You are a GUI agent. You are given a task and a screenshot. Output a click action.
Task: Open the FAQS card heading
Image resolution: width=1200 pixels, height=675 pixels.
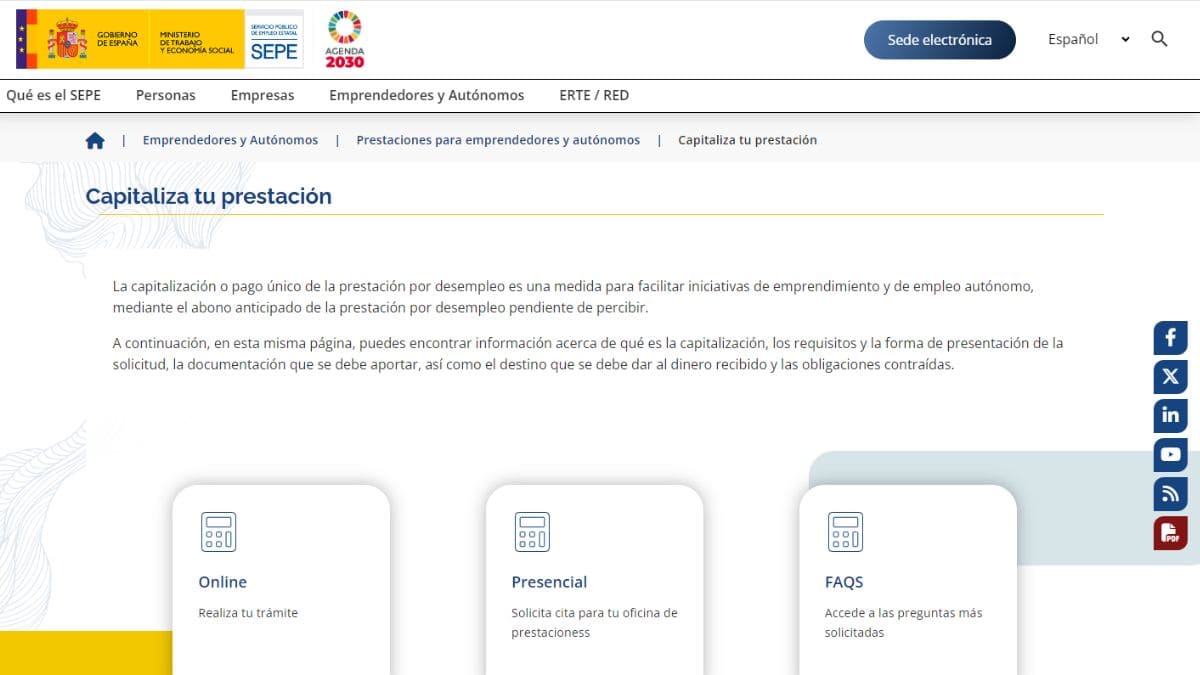pos(844,582)
